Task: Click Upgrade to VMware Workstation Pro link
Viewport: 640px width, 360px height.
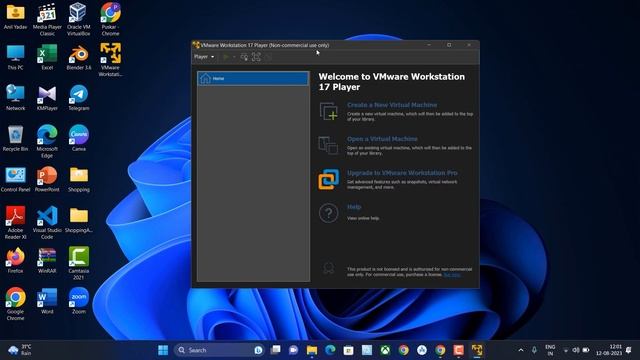Action: tap(402, 173)
